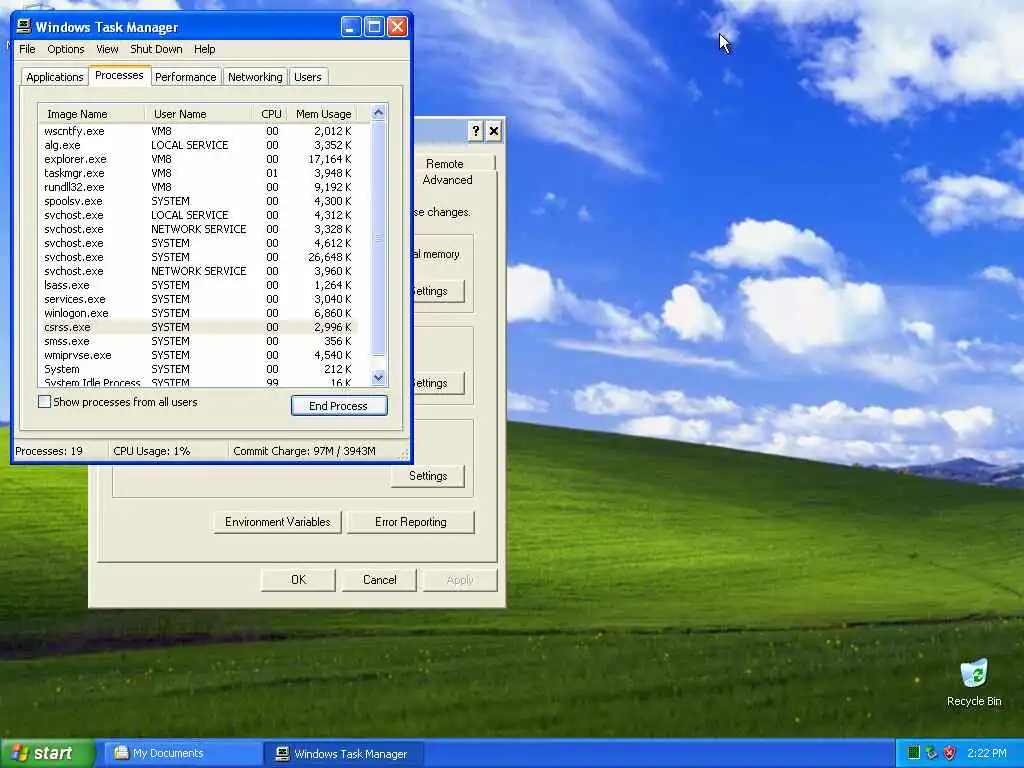Click the process list scrollbar thumb
The height and width of the screenshot is (768, 1024).
(x=378, y=238)
